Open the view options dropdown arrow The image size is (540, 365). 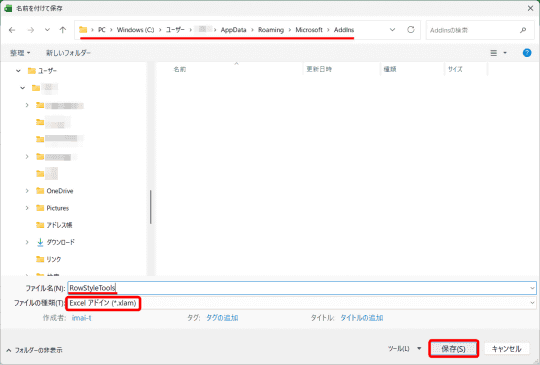click(x=505, y=53)
